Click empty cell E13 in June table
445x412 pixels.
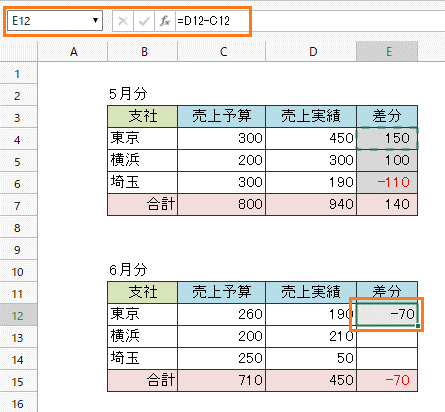pos(387,336)
